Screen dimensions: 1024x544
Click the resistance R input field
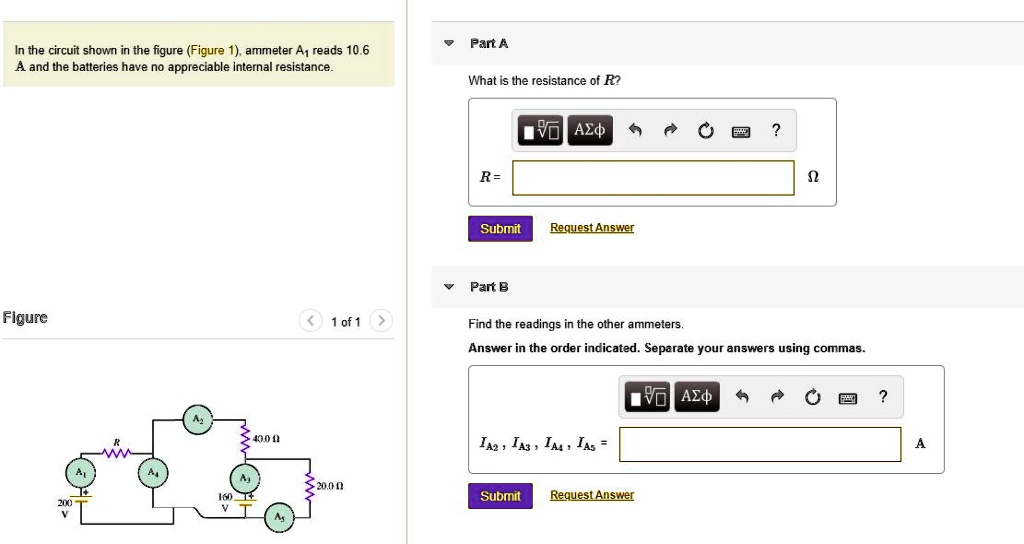(653, 177)
